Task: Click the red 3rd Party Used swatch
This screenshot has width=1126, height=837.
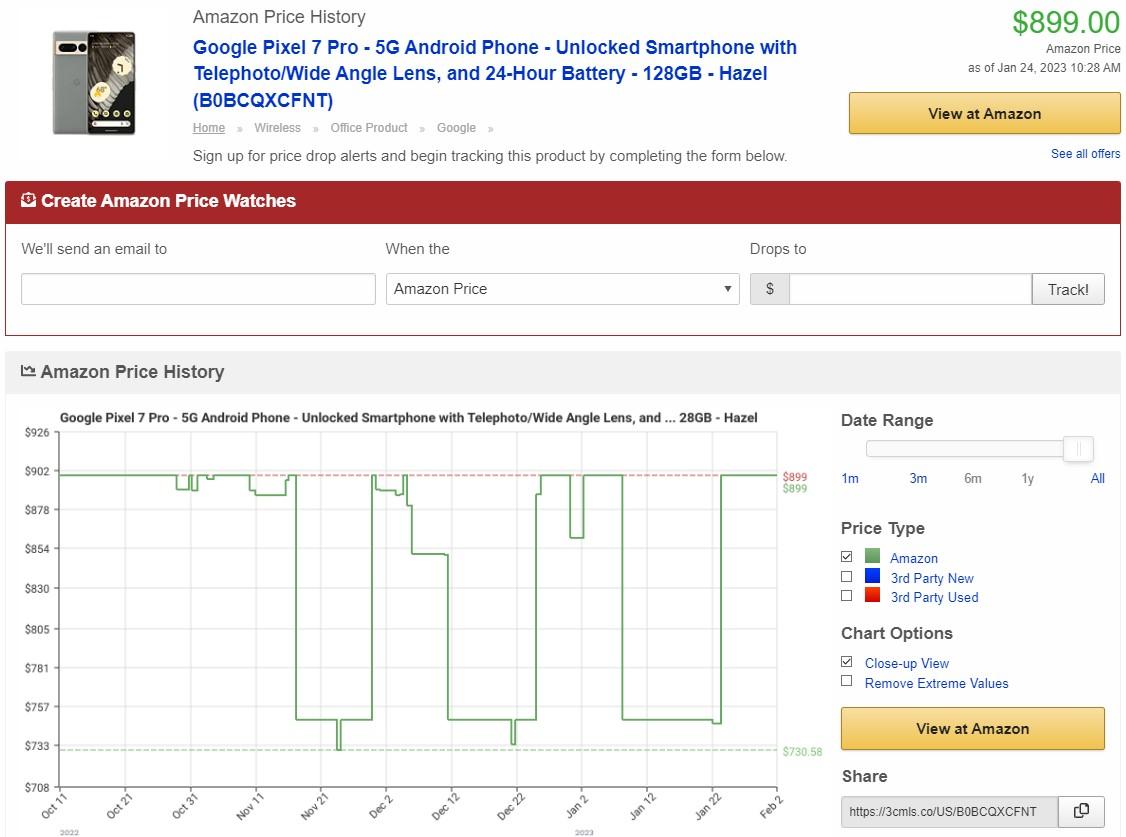Action: pos(872,596)
